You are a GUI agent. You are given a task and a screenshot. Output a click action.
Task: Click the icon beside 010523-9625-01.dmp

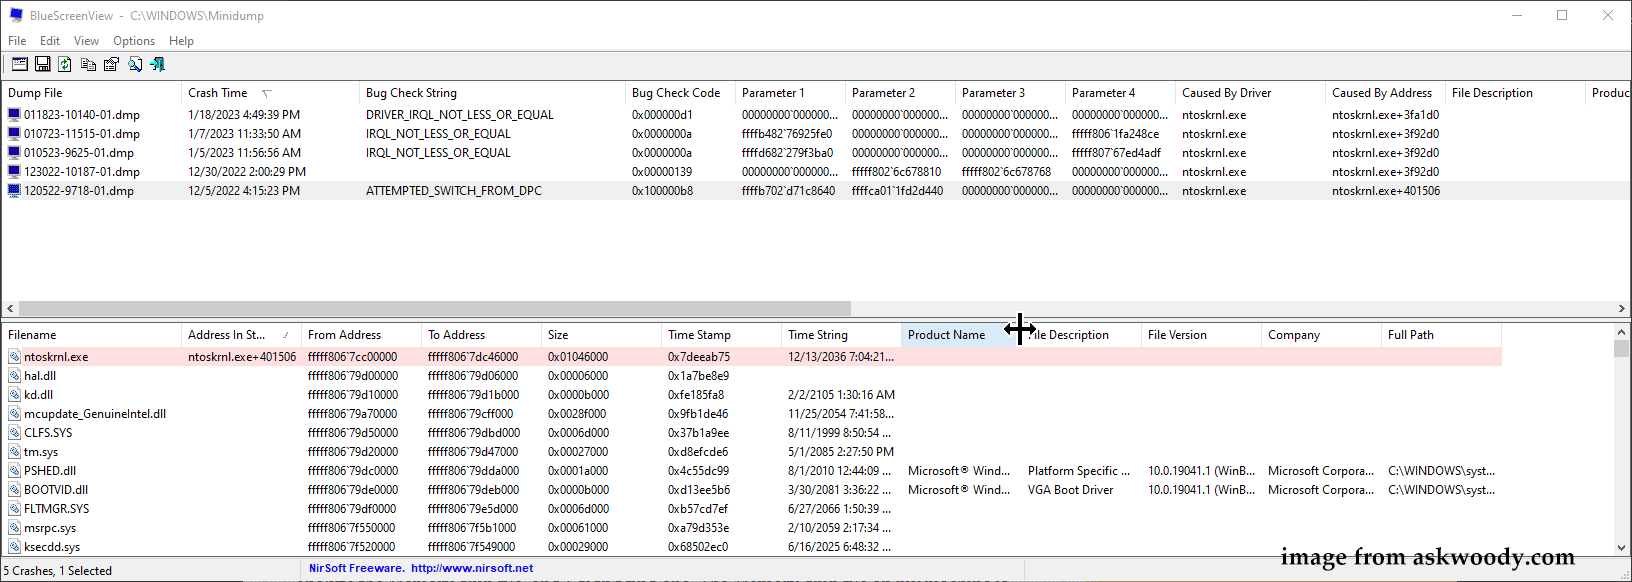coord(14,152)
